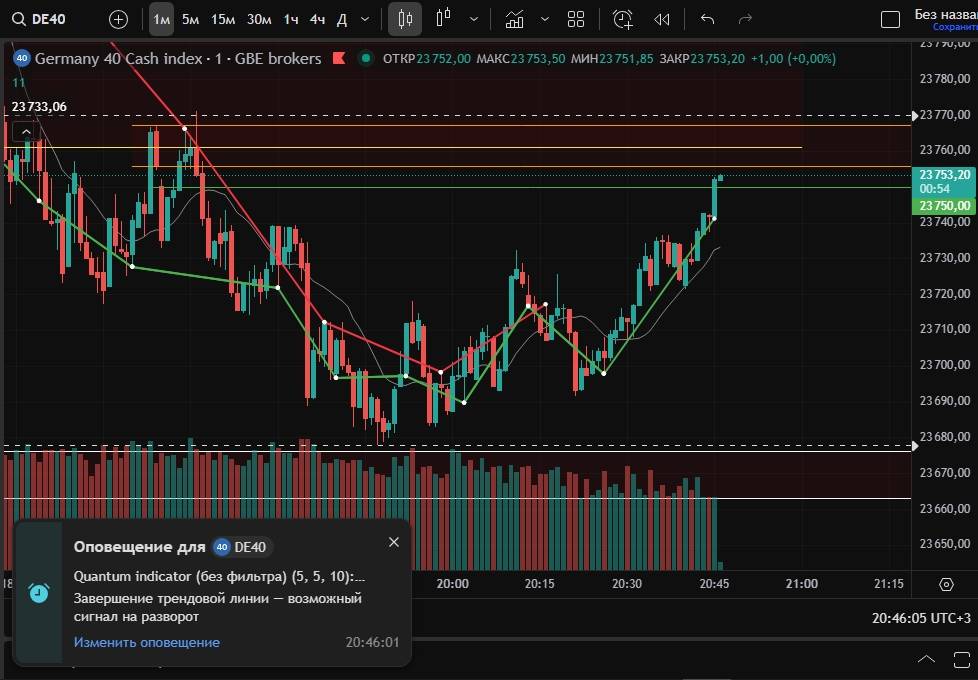The width and height of the screenshot is (978, 680).
Task: Select the 1ч timeframe
Action: (290, 19)
